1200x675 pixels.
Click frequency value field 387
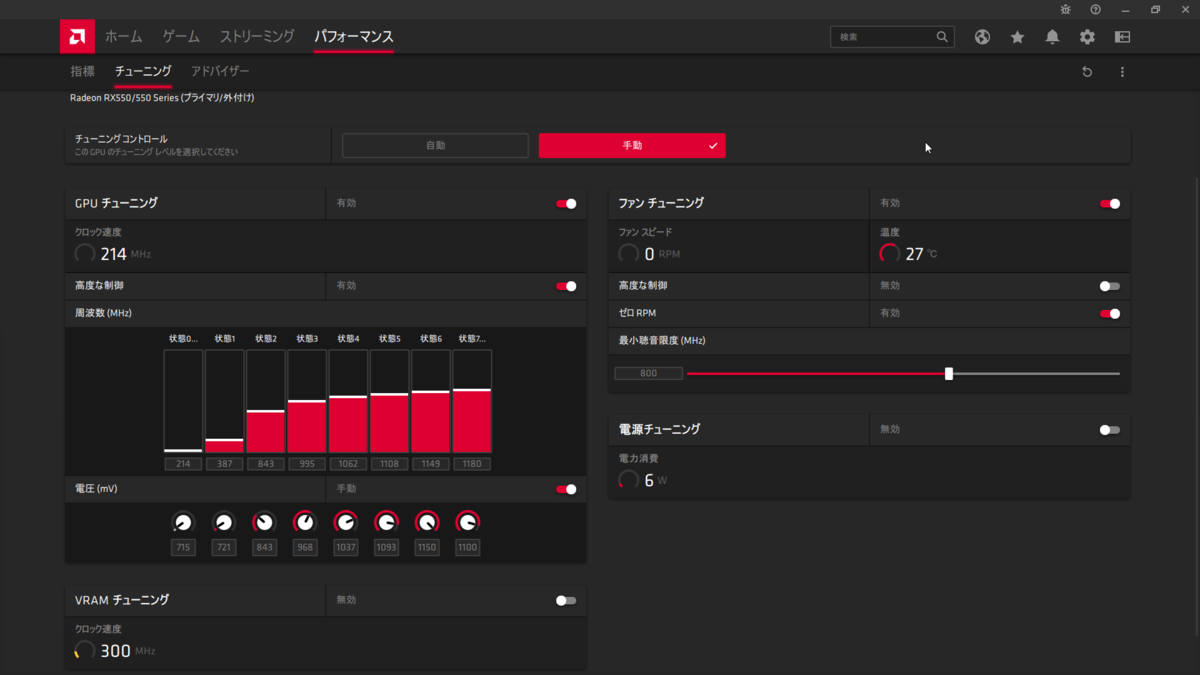(224, 464)
